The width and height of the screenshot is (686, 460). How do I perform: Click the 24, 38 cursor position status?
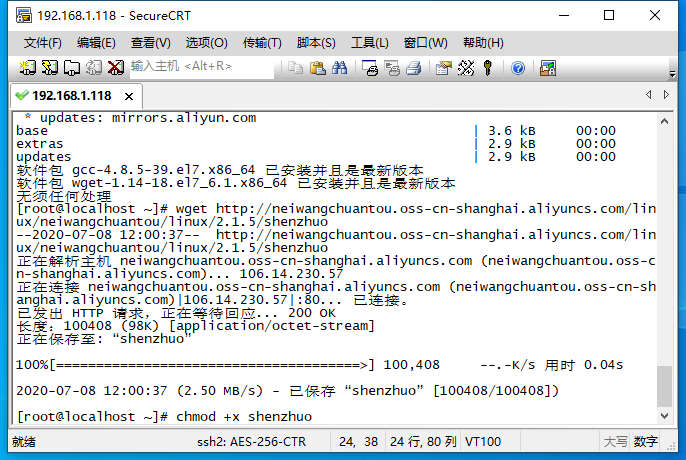pyautogui.click(x=358, y=442)
